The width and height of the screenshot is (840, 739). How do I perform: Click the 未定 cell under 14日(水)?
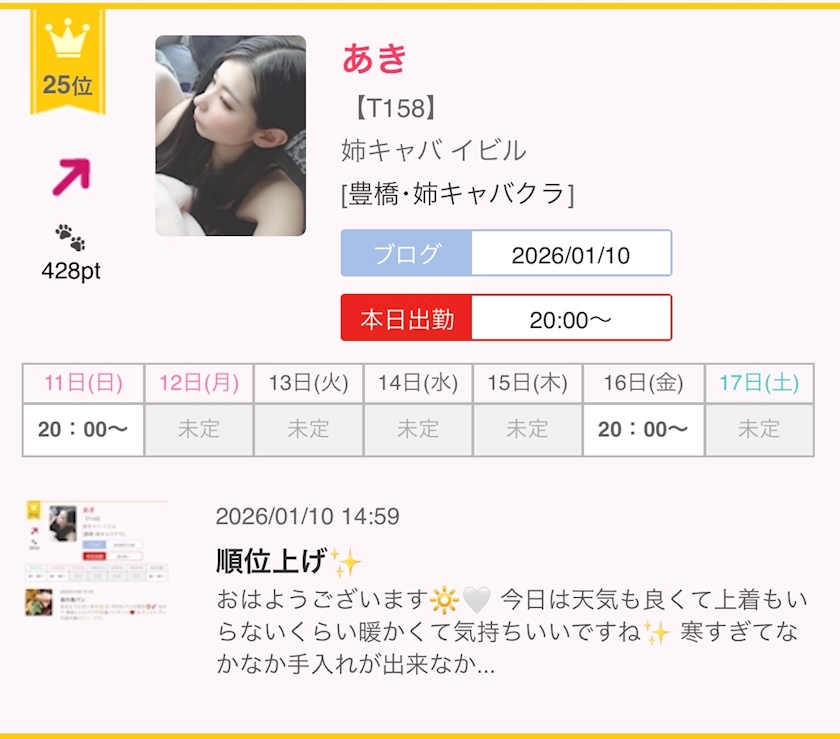pos(418,429)
